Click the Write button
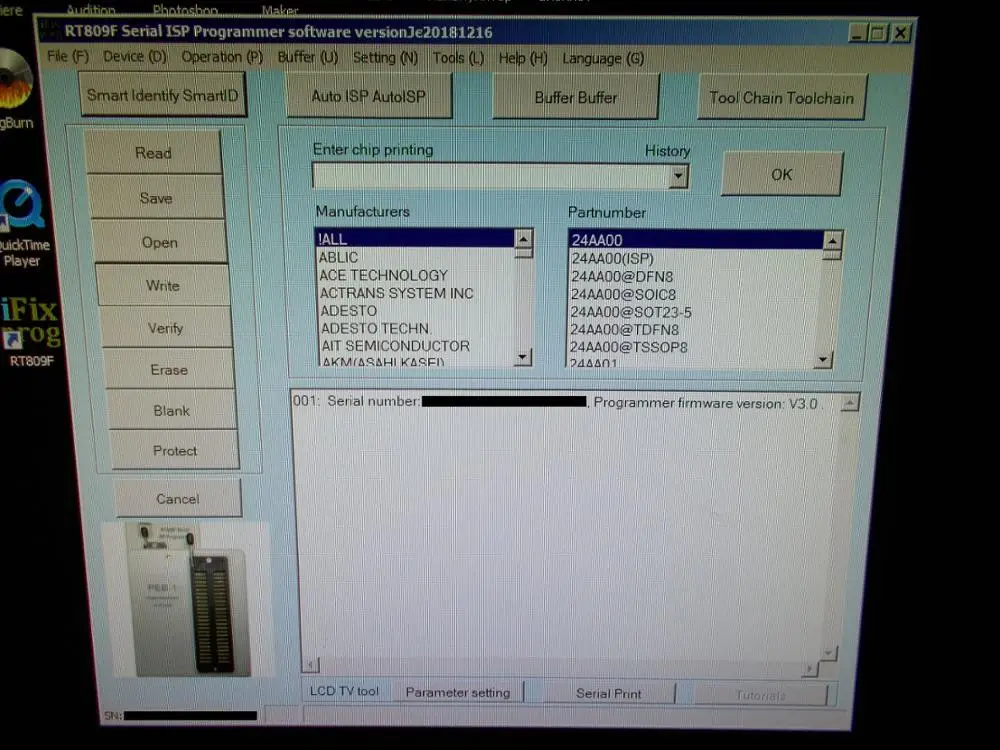 (x=163, y=285)
